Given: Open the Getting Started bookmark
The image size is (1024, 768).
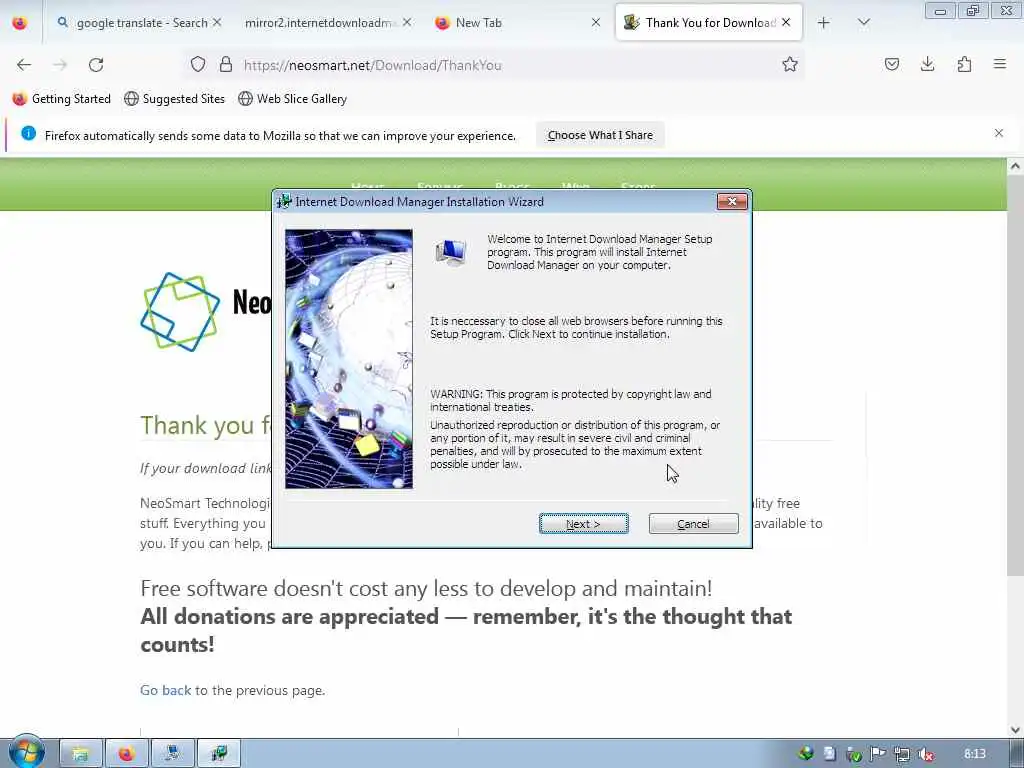Looking at the screenshot, I should (x=62, y=99).
